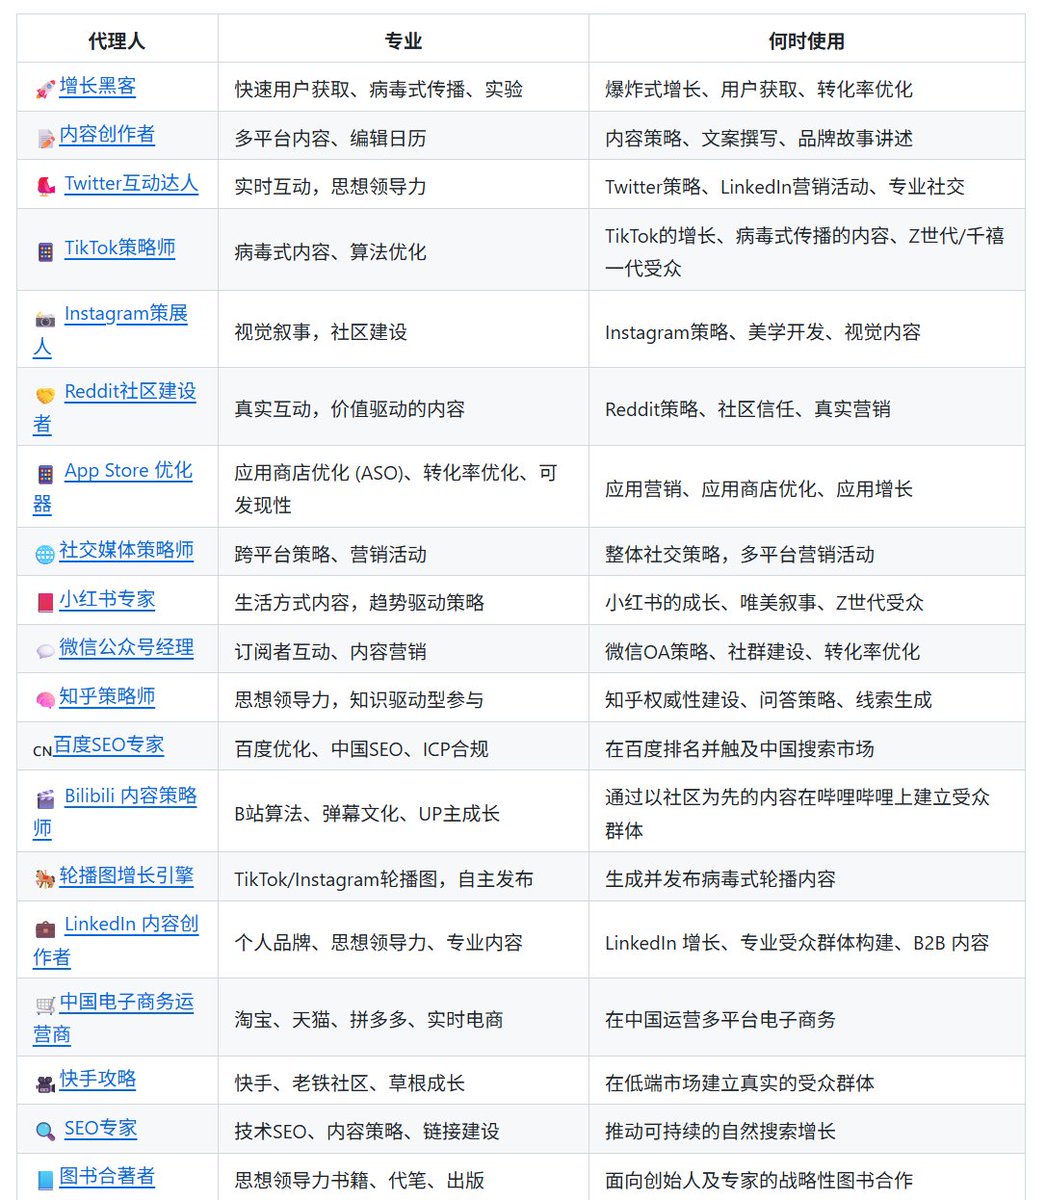Click the CN flag icon beside 百度SEO专家
Screen dimensions: 1046x1200
pos(42,750)
